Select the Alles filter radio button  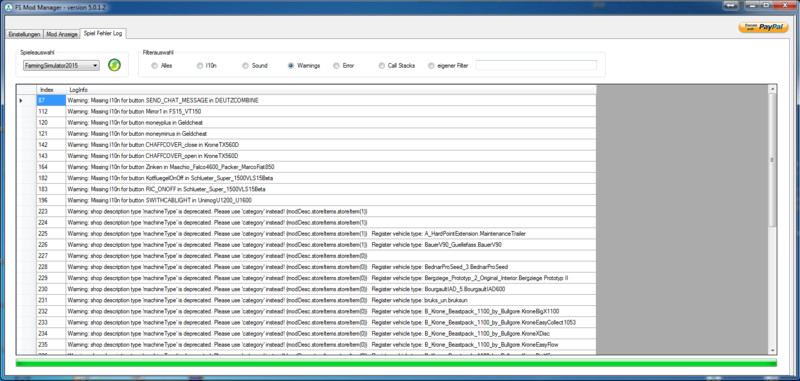tap(155, 66)
